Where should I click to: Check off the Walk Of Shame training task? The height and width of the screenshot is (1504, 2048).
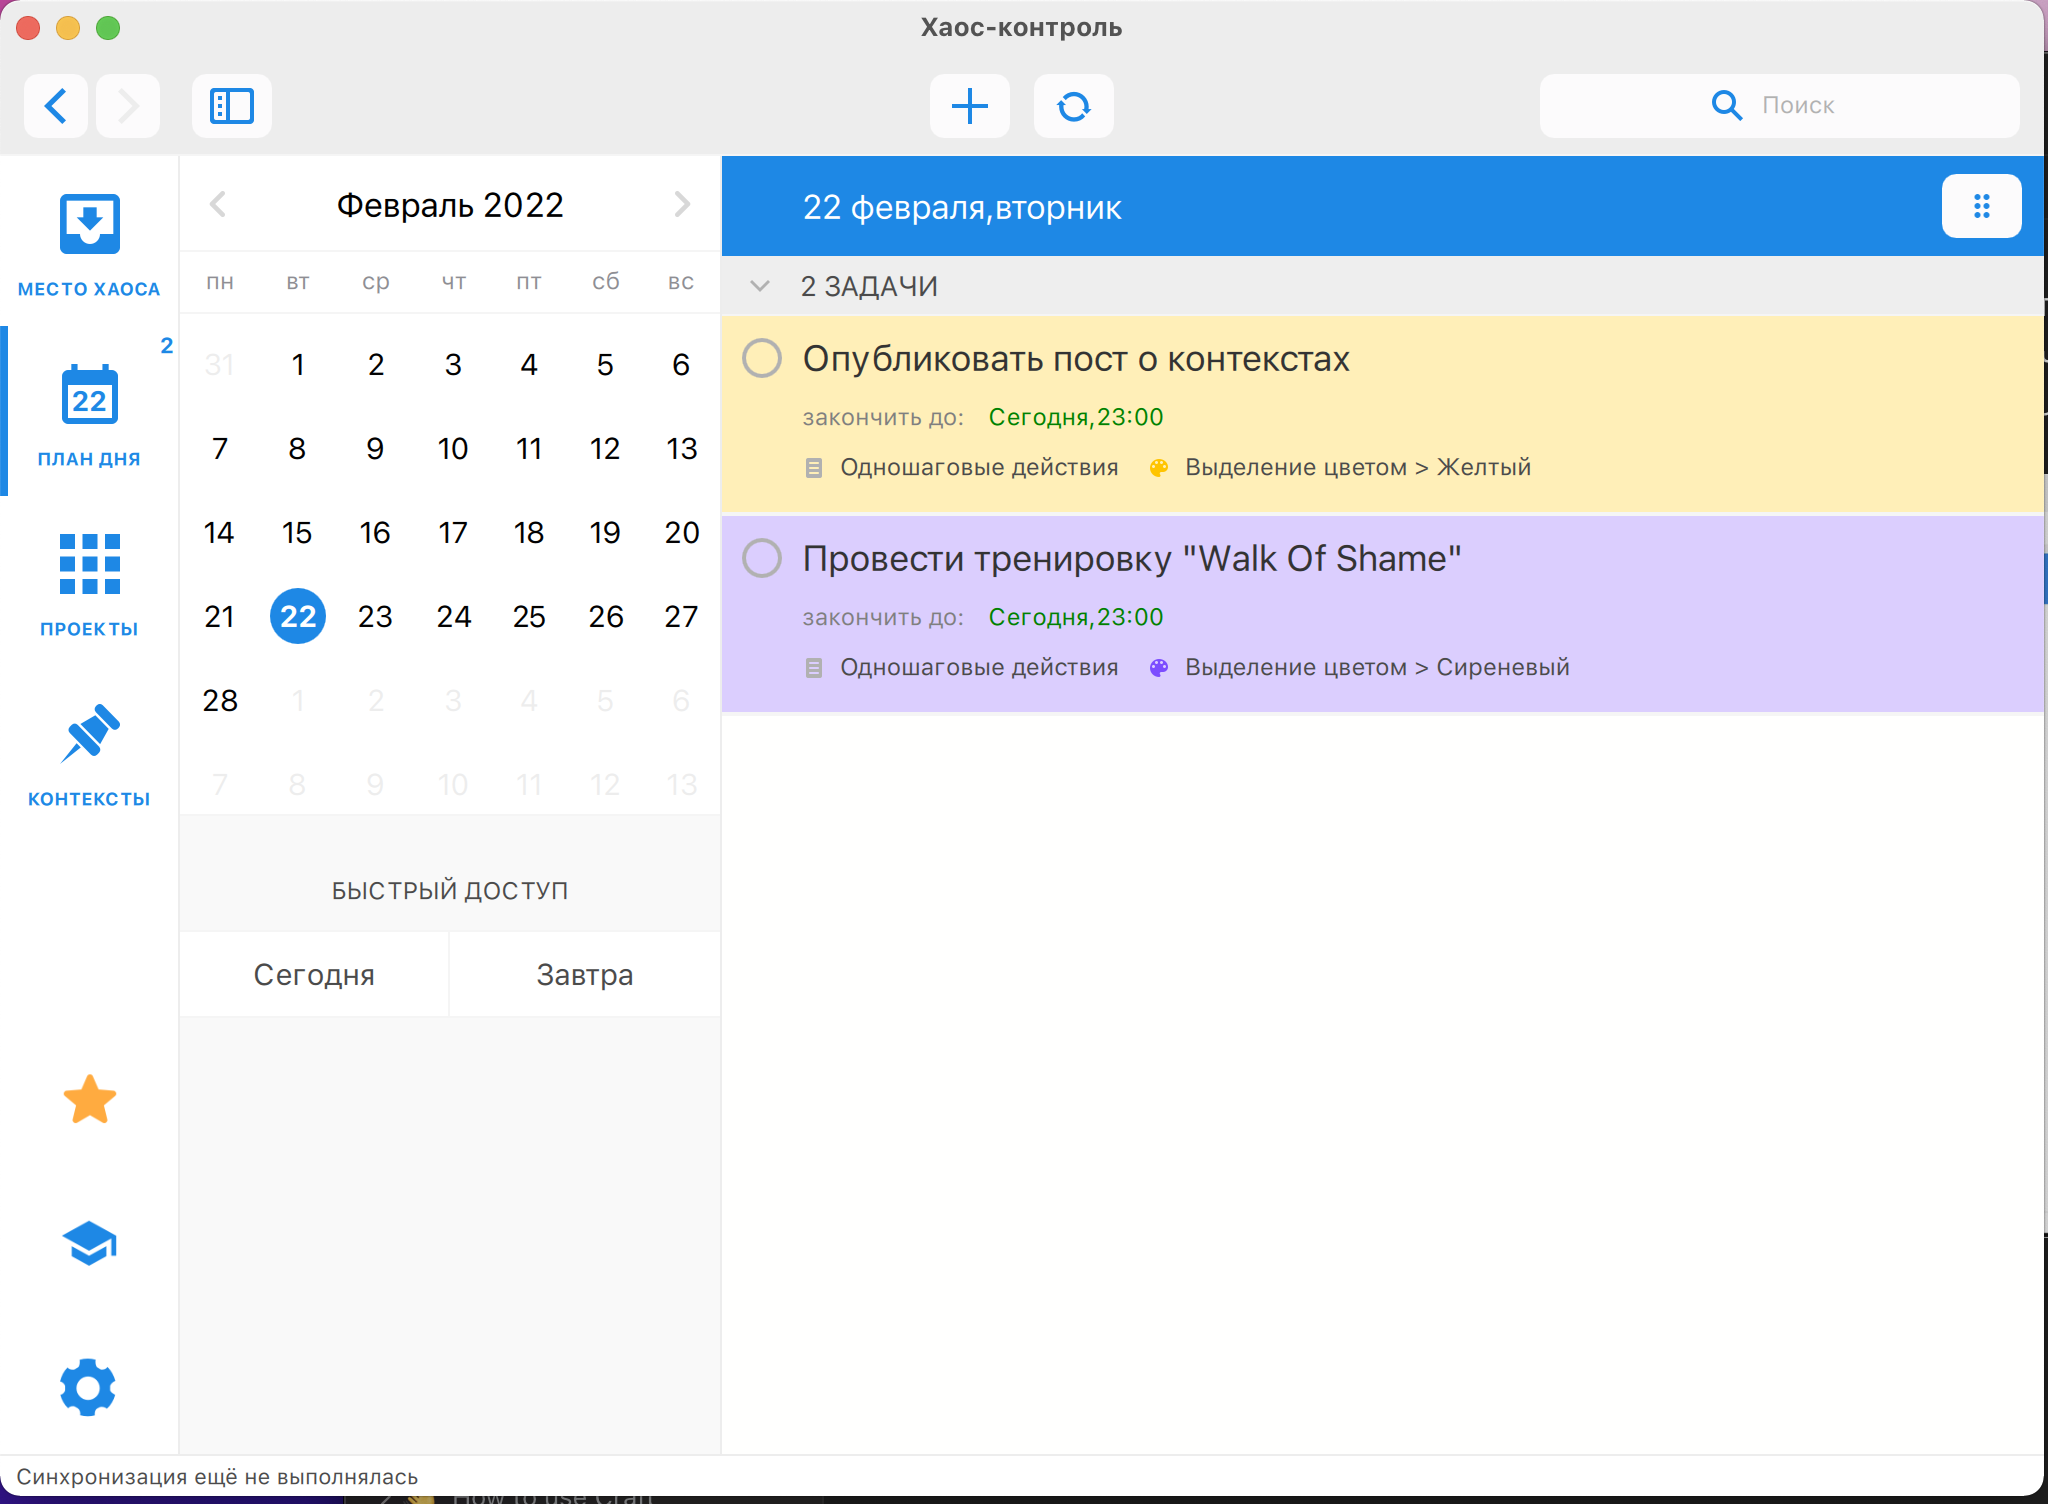tap(762, 558)
